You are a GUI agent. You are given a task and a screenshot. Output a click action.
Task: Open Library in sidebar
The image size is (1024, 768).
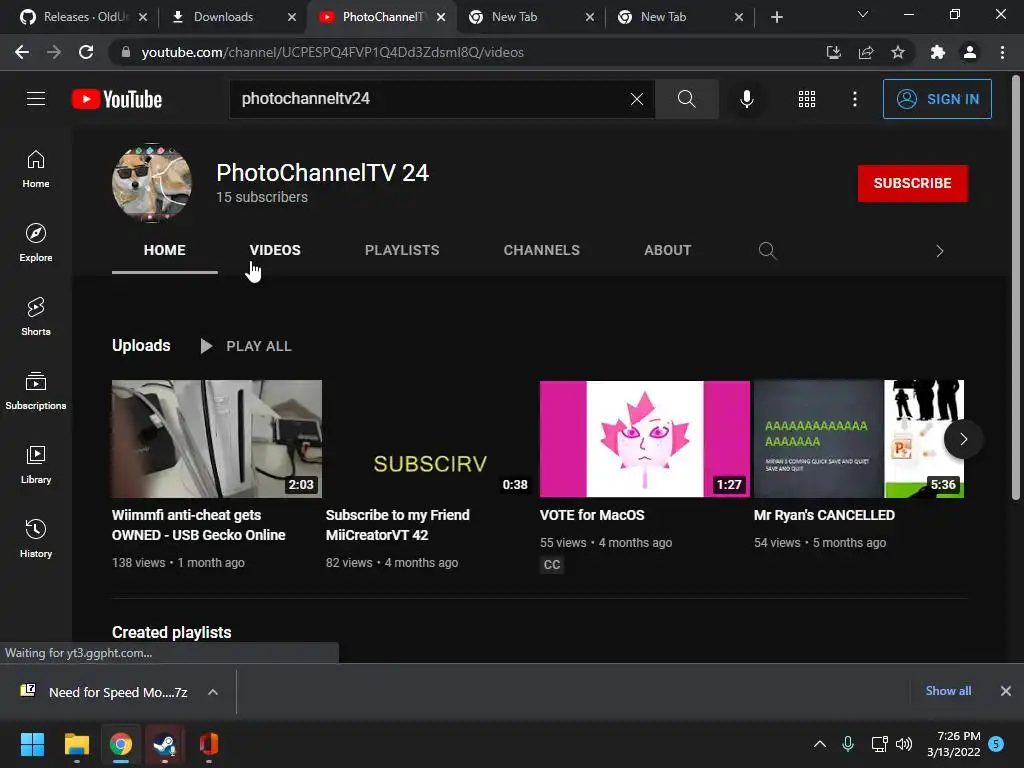(x=36, y=464)
